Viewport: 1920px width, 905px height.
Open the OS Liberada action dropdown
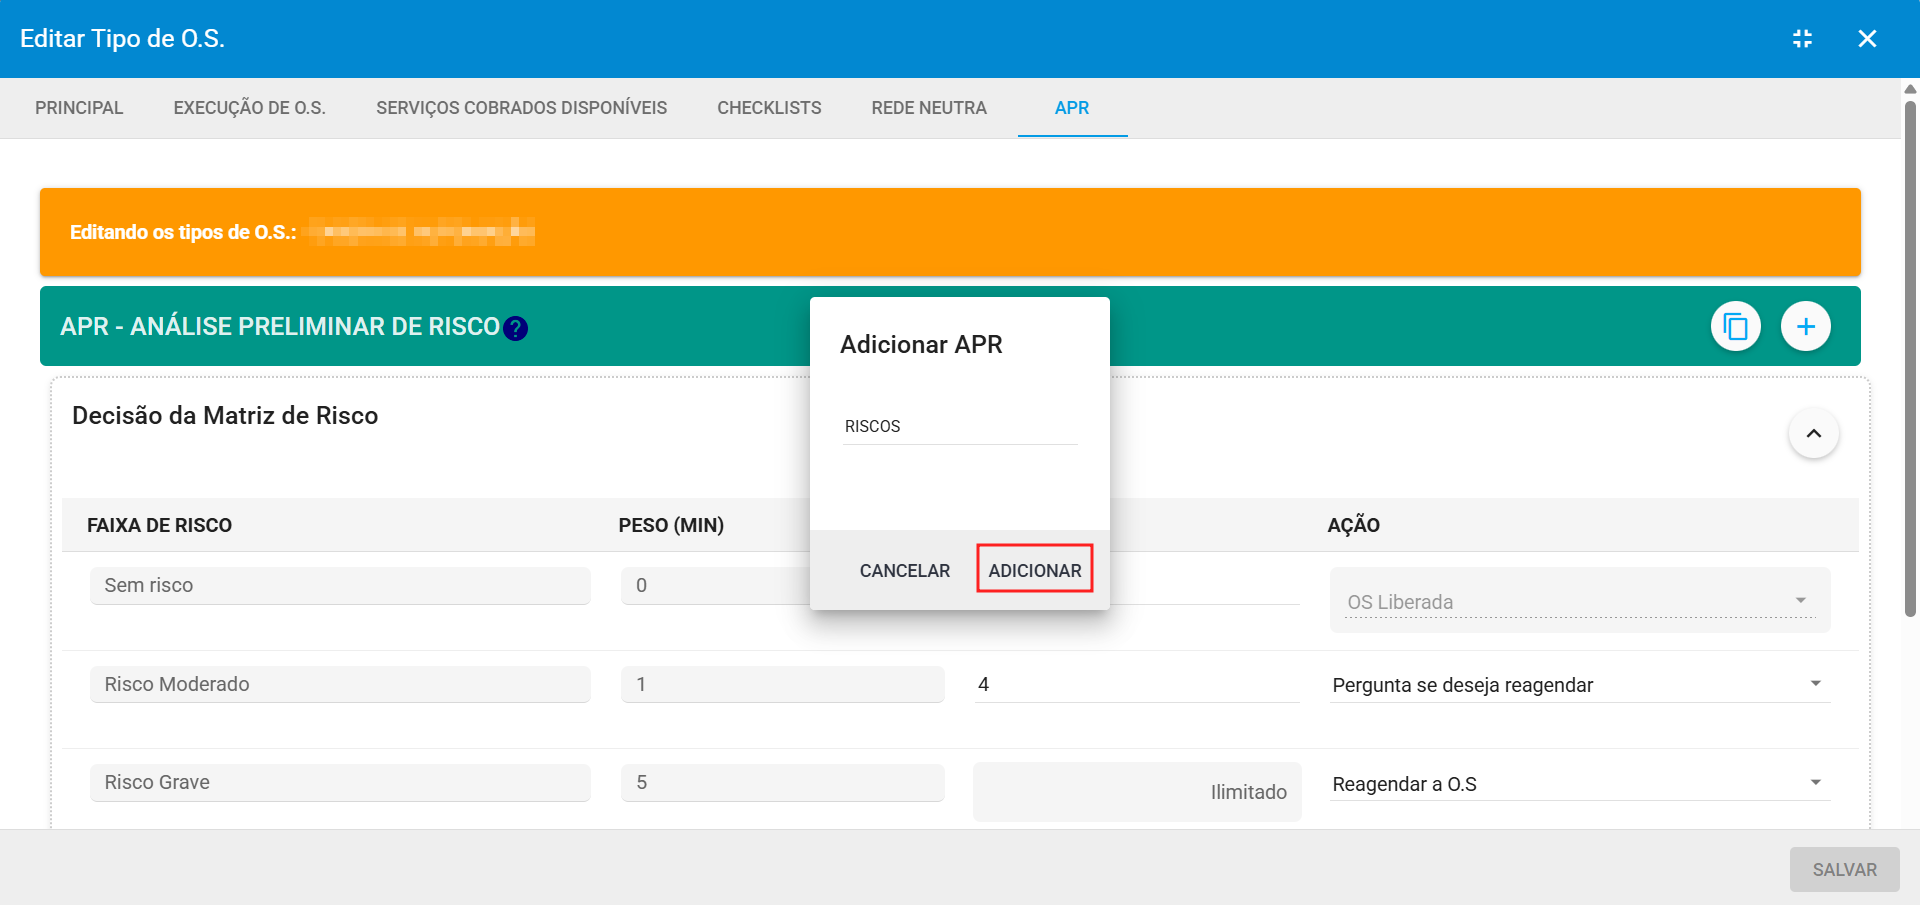point(1579,602)
